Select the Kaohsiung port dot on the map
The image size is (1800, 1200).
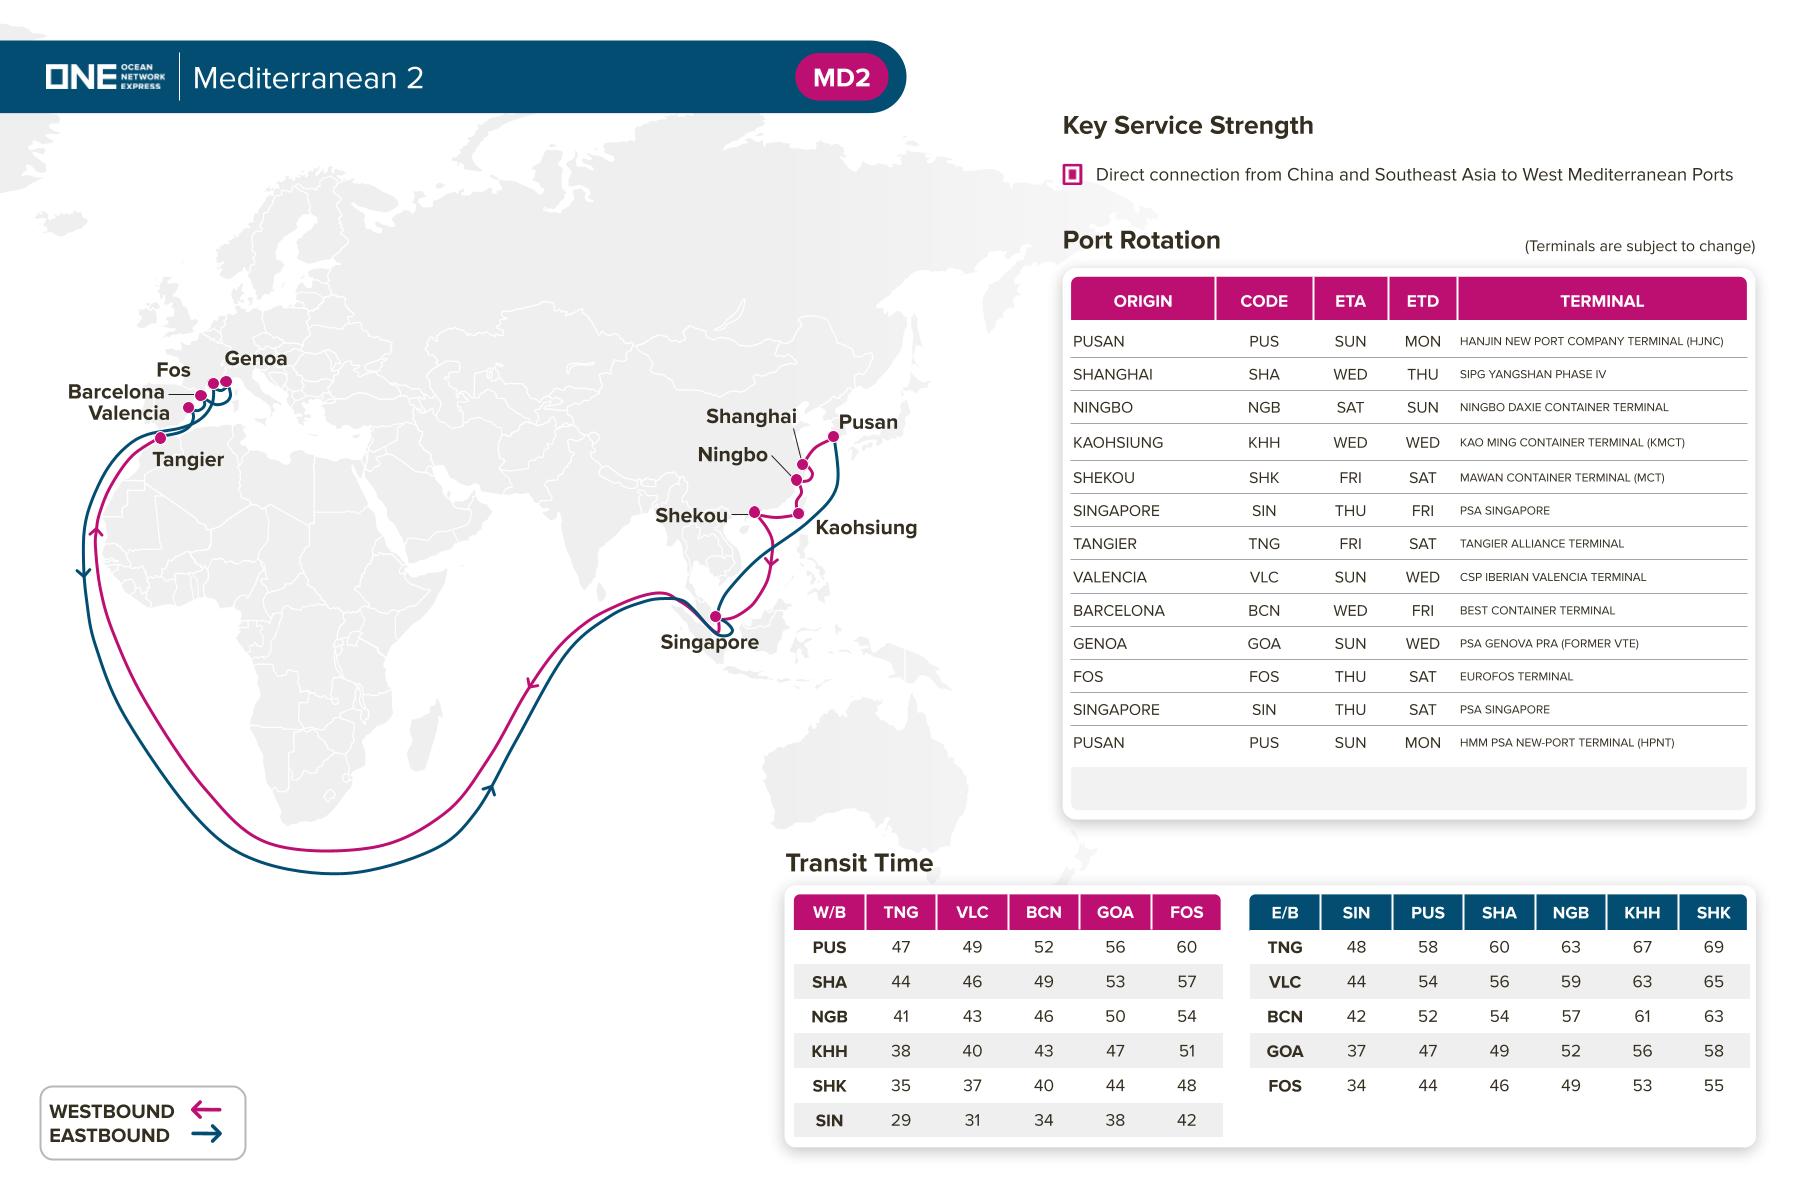pyautogui.click(x=798, y=514)
